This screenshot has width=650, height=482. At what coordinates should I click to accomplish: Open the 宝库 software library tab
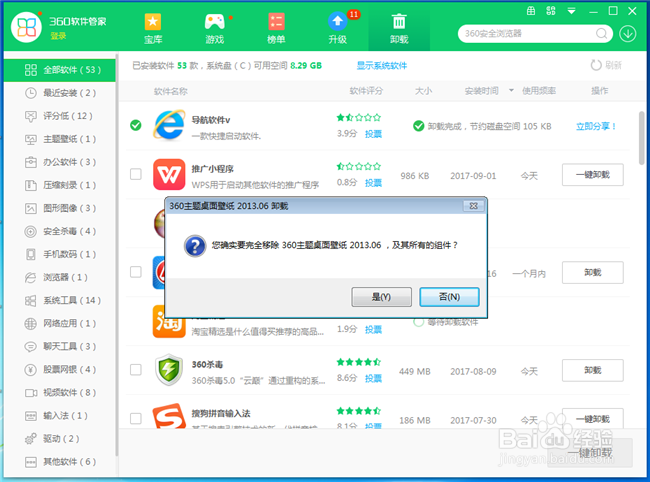(153, 28)
